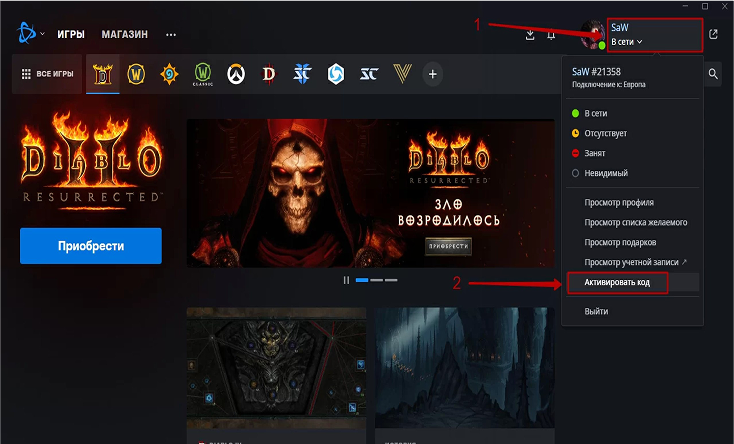Click the SaW account name
Viewport: 734px width, 444px height.
click(619, 28)
